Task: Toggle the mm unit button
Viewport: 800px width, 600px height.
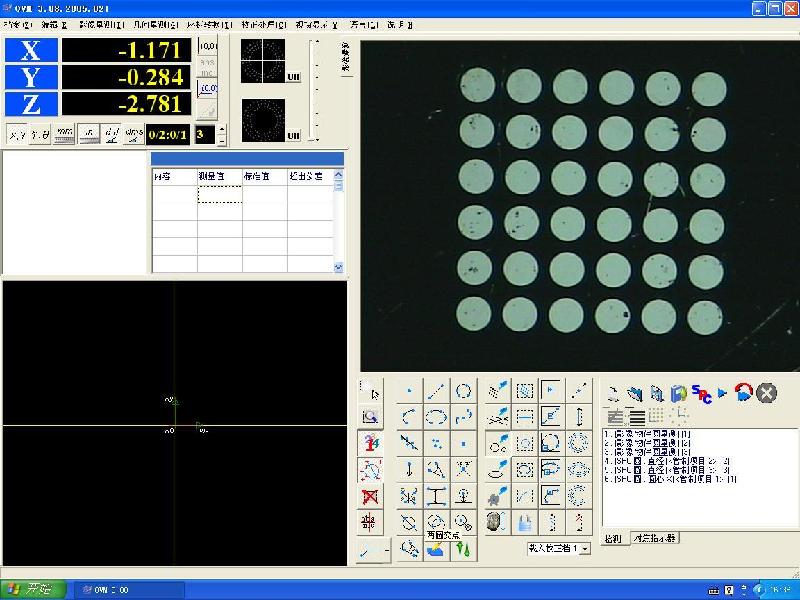Action: click(x=64, y=134)
